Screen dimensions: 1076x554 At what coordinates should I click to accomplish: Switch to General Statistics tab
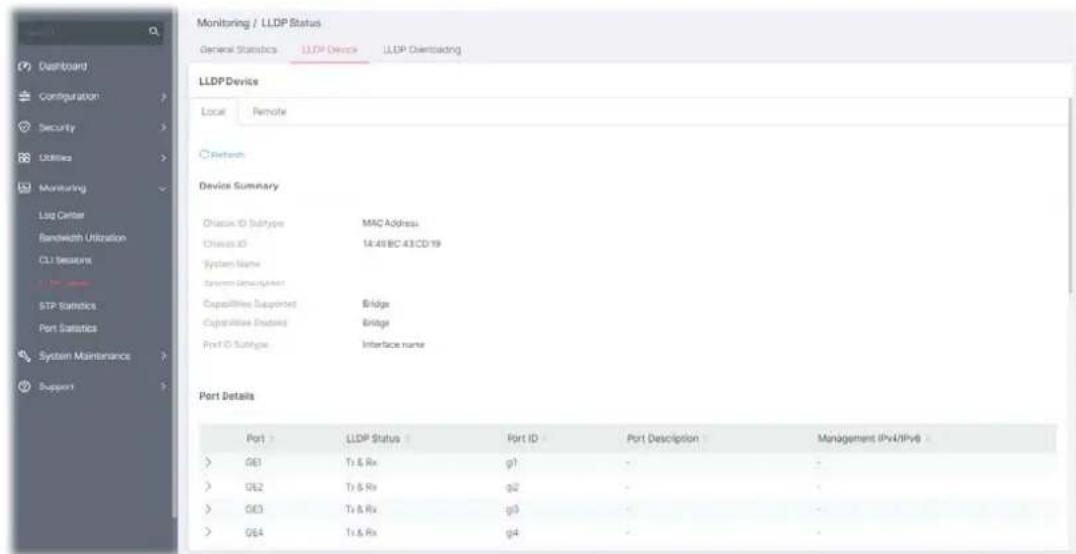[x=238, y=49]
